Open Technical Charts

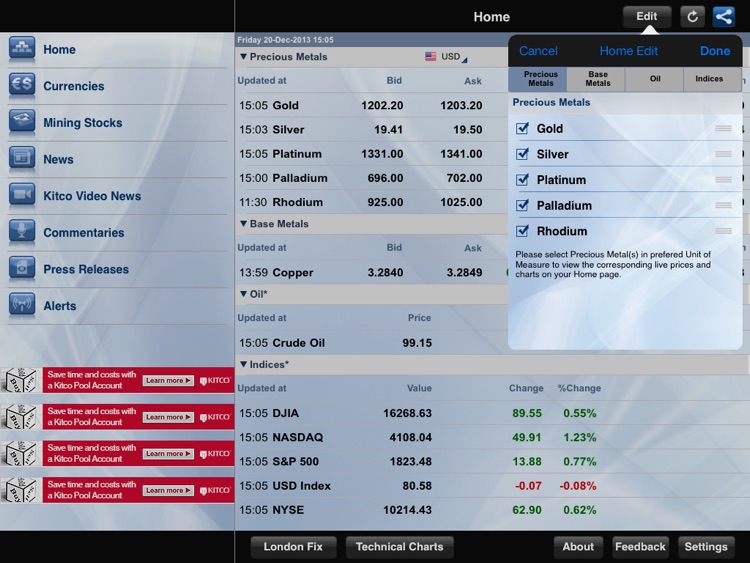(x=399, y=547)
